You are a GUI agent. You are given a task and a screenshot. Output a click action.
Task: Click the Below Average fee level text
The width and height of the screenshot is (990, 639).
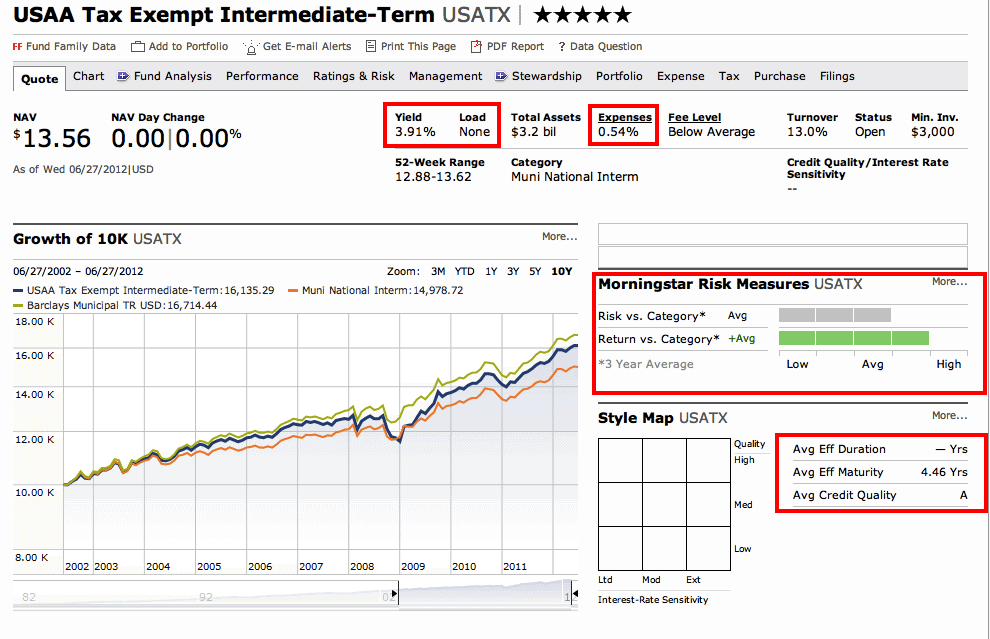click(x=712, y=132)
